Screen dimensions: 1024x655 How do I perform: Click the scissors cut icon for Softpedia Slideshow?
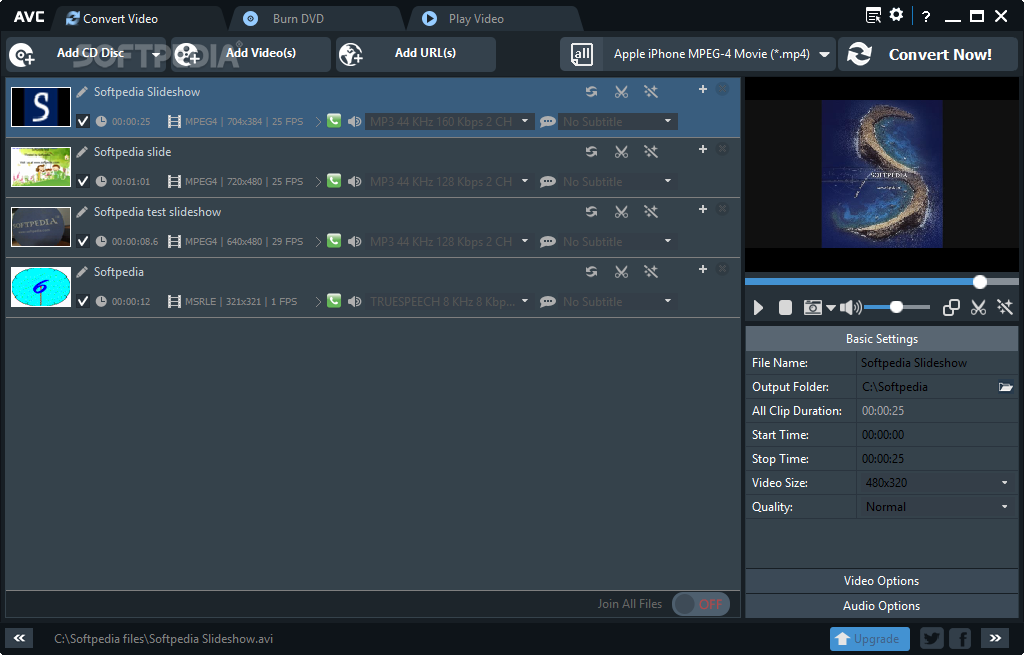click(621, 92)
